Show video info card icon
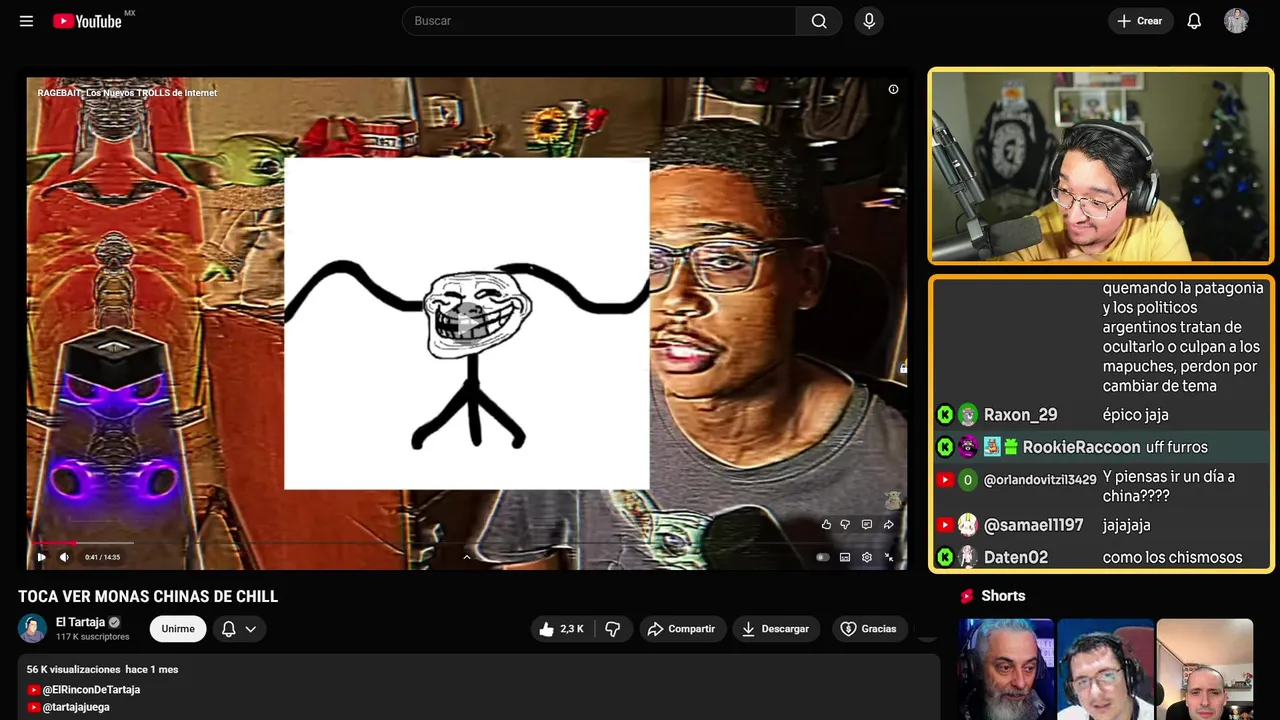Viewport: 1280px width, 720px height. click(x=893, y=89)
